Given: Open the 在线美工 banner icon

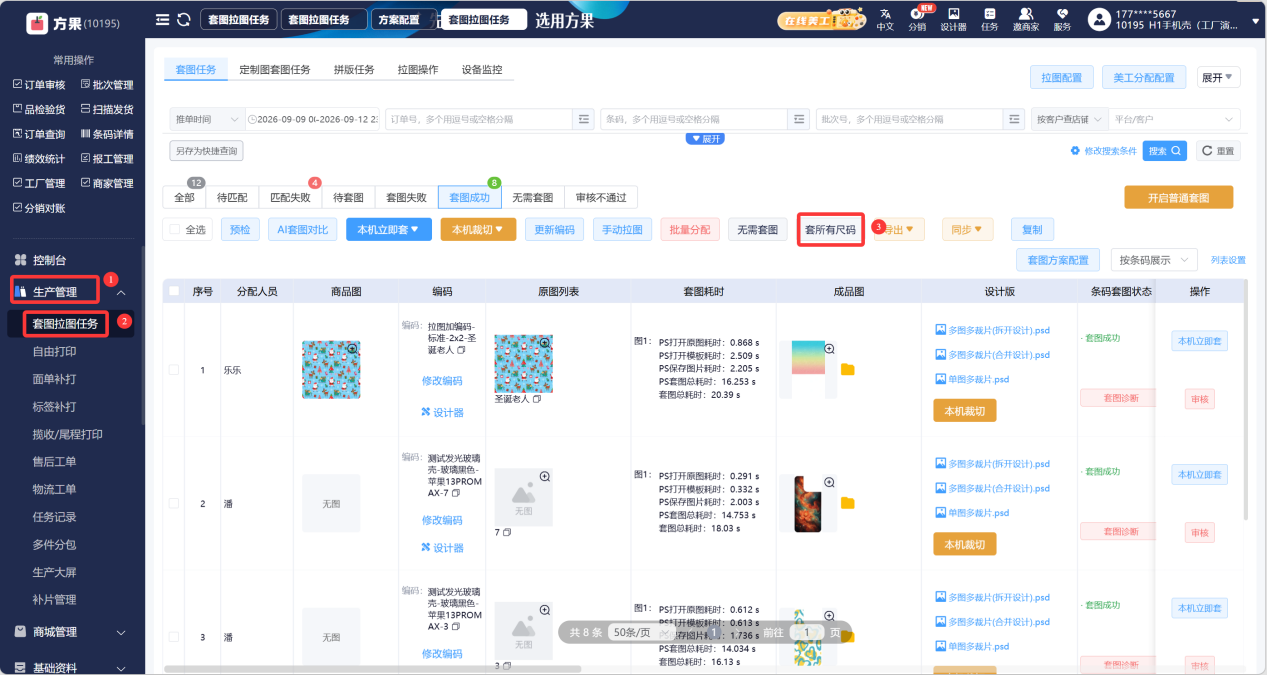Looking at the screenshot, I should pyautogui.click(x=821, y=19).
